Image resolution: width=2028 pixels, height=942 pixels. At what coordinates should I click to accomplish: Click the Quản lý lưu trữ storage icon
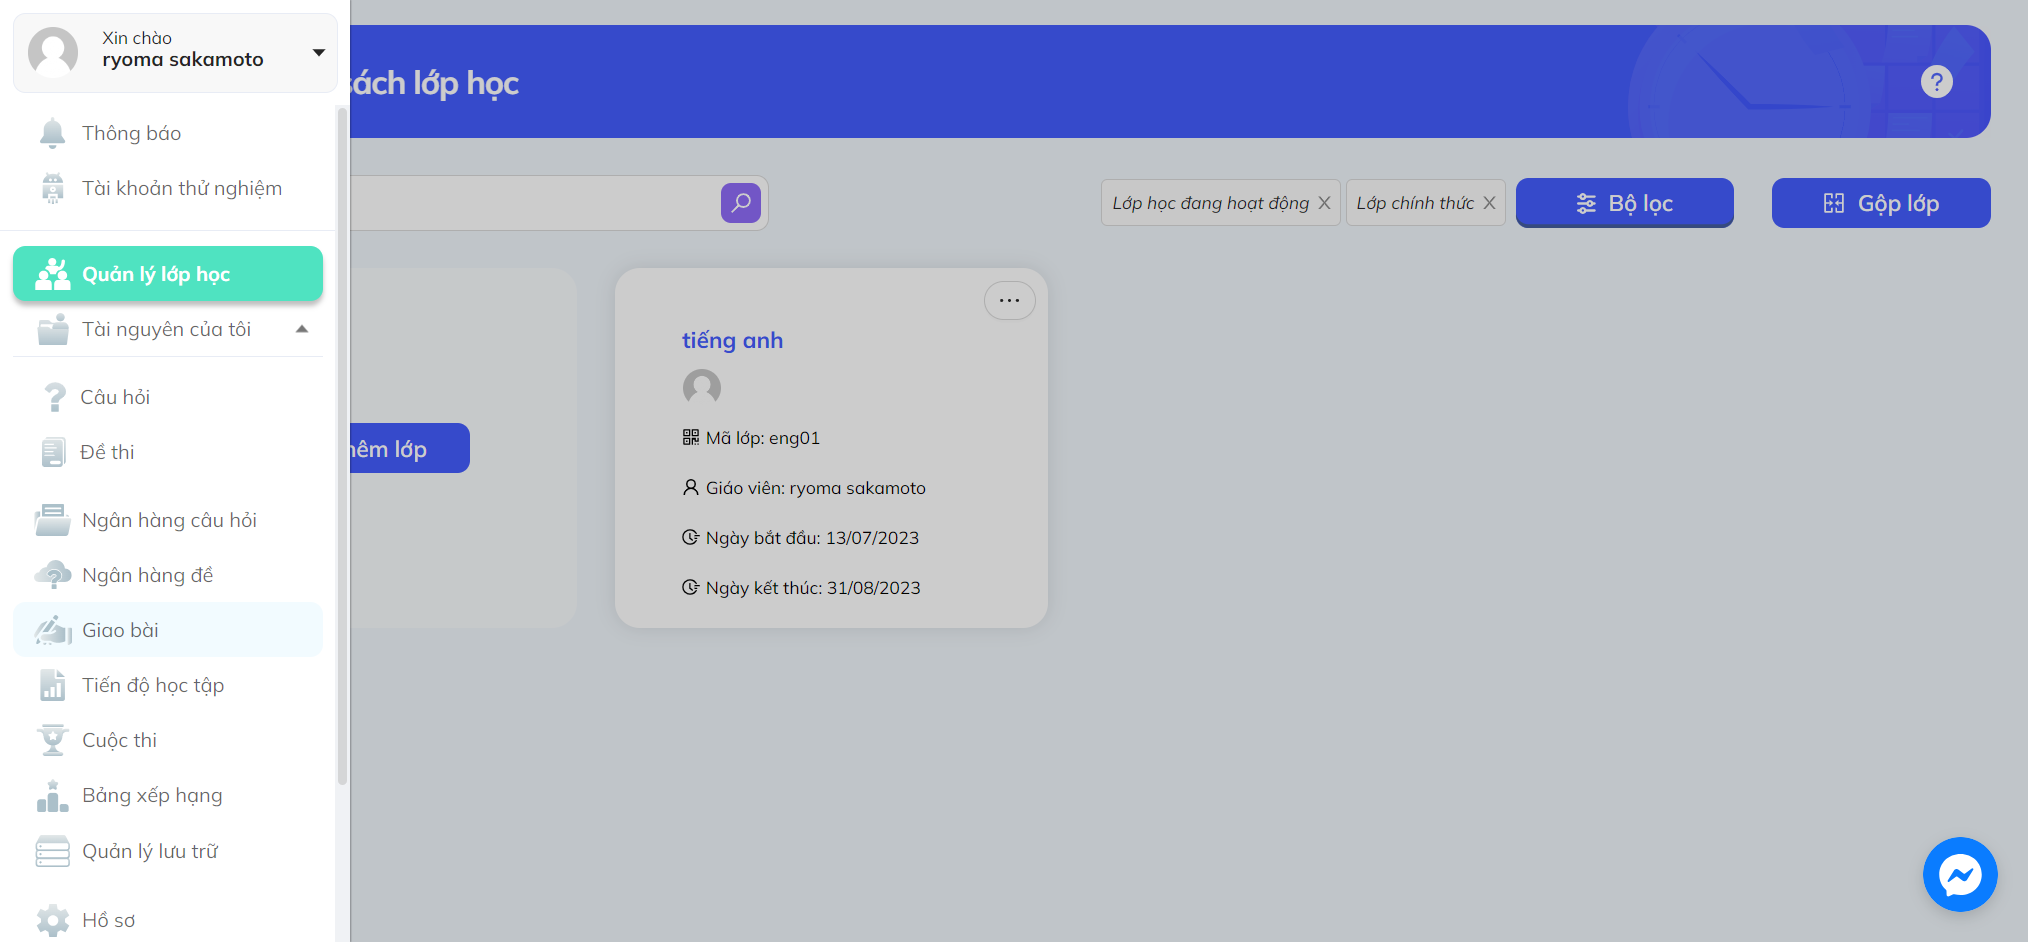pos(52,851)
